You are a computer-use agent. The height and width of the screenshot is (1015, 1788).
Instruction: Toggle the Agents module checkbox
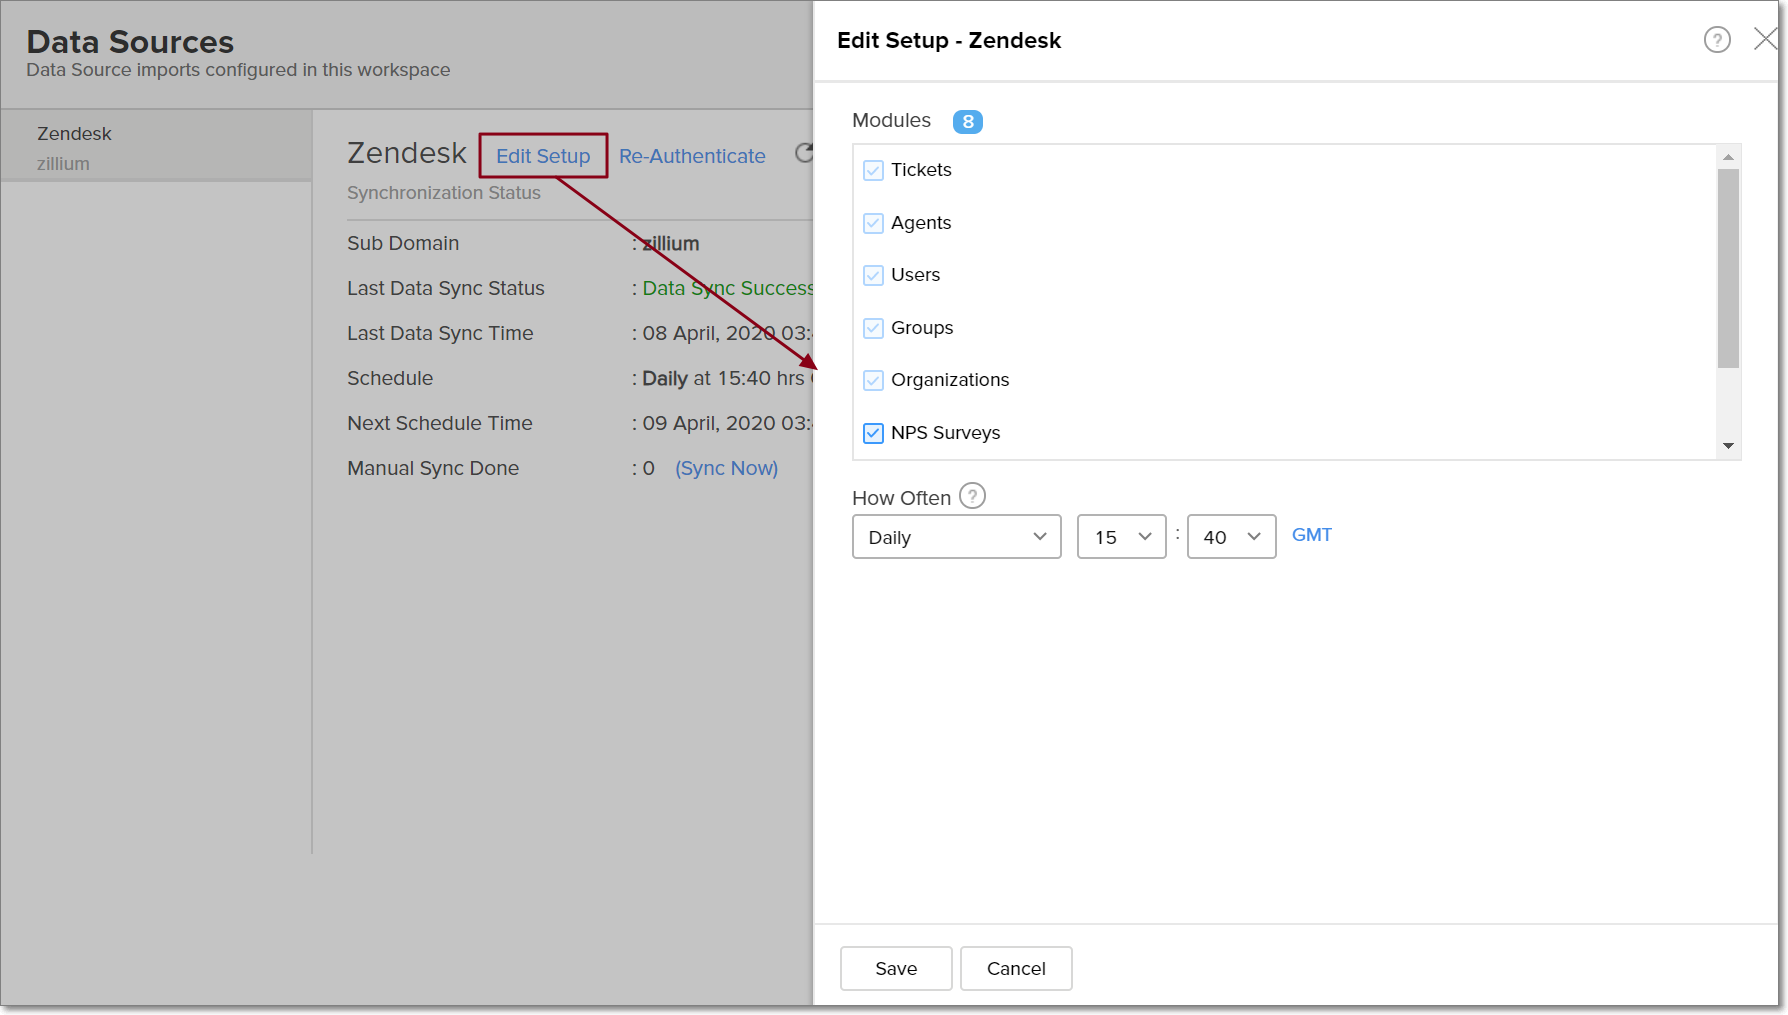click(873, 223)
